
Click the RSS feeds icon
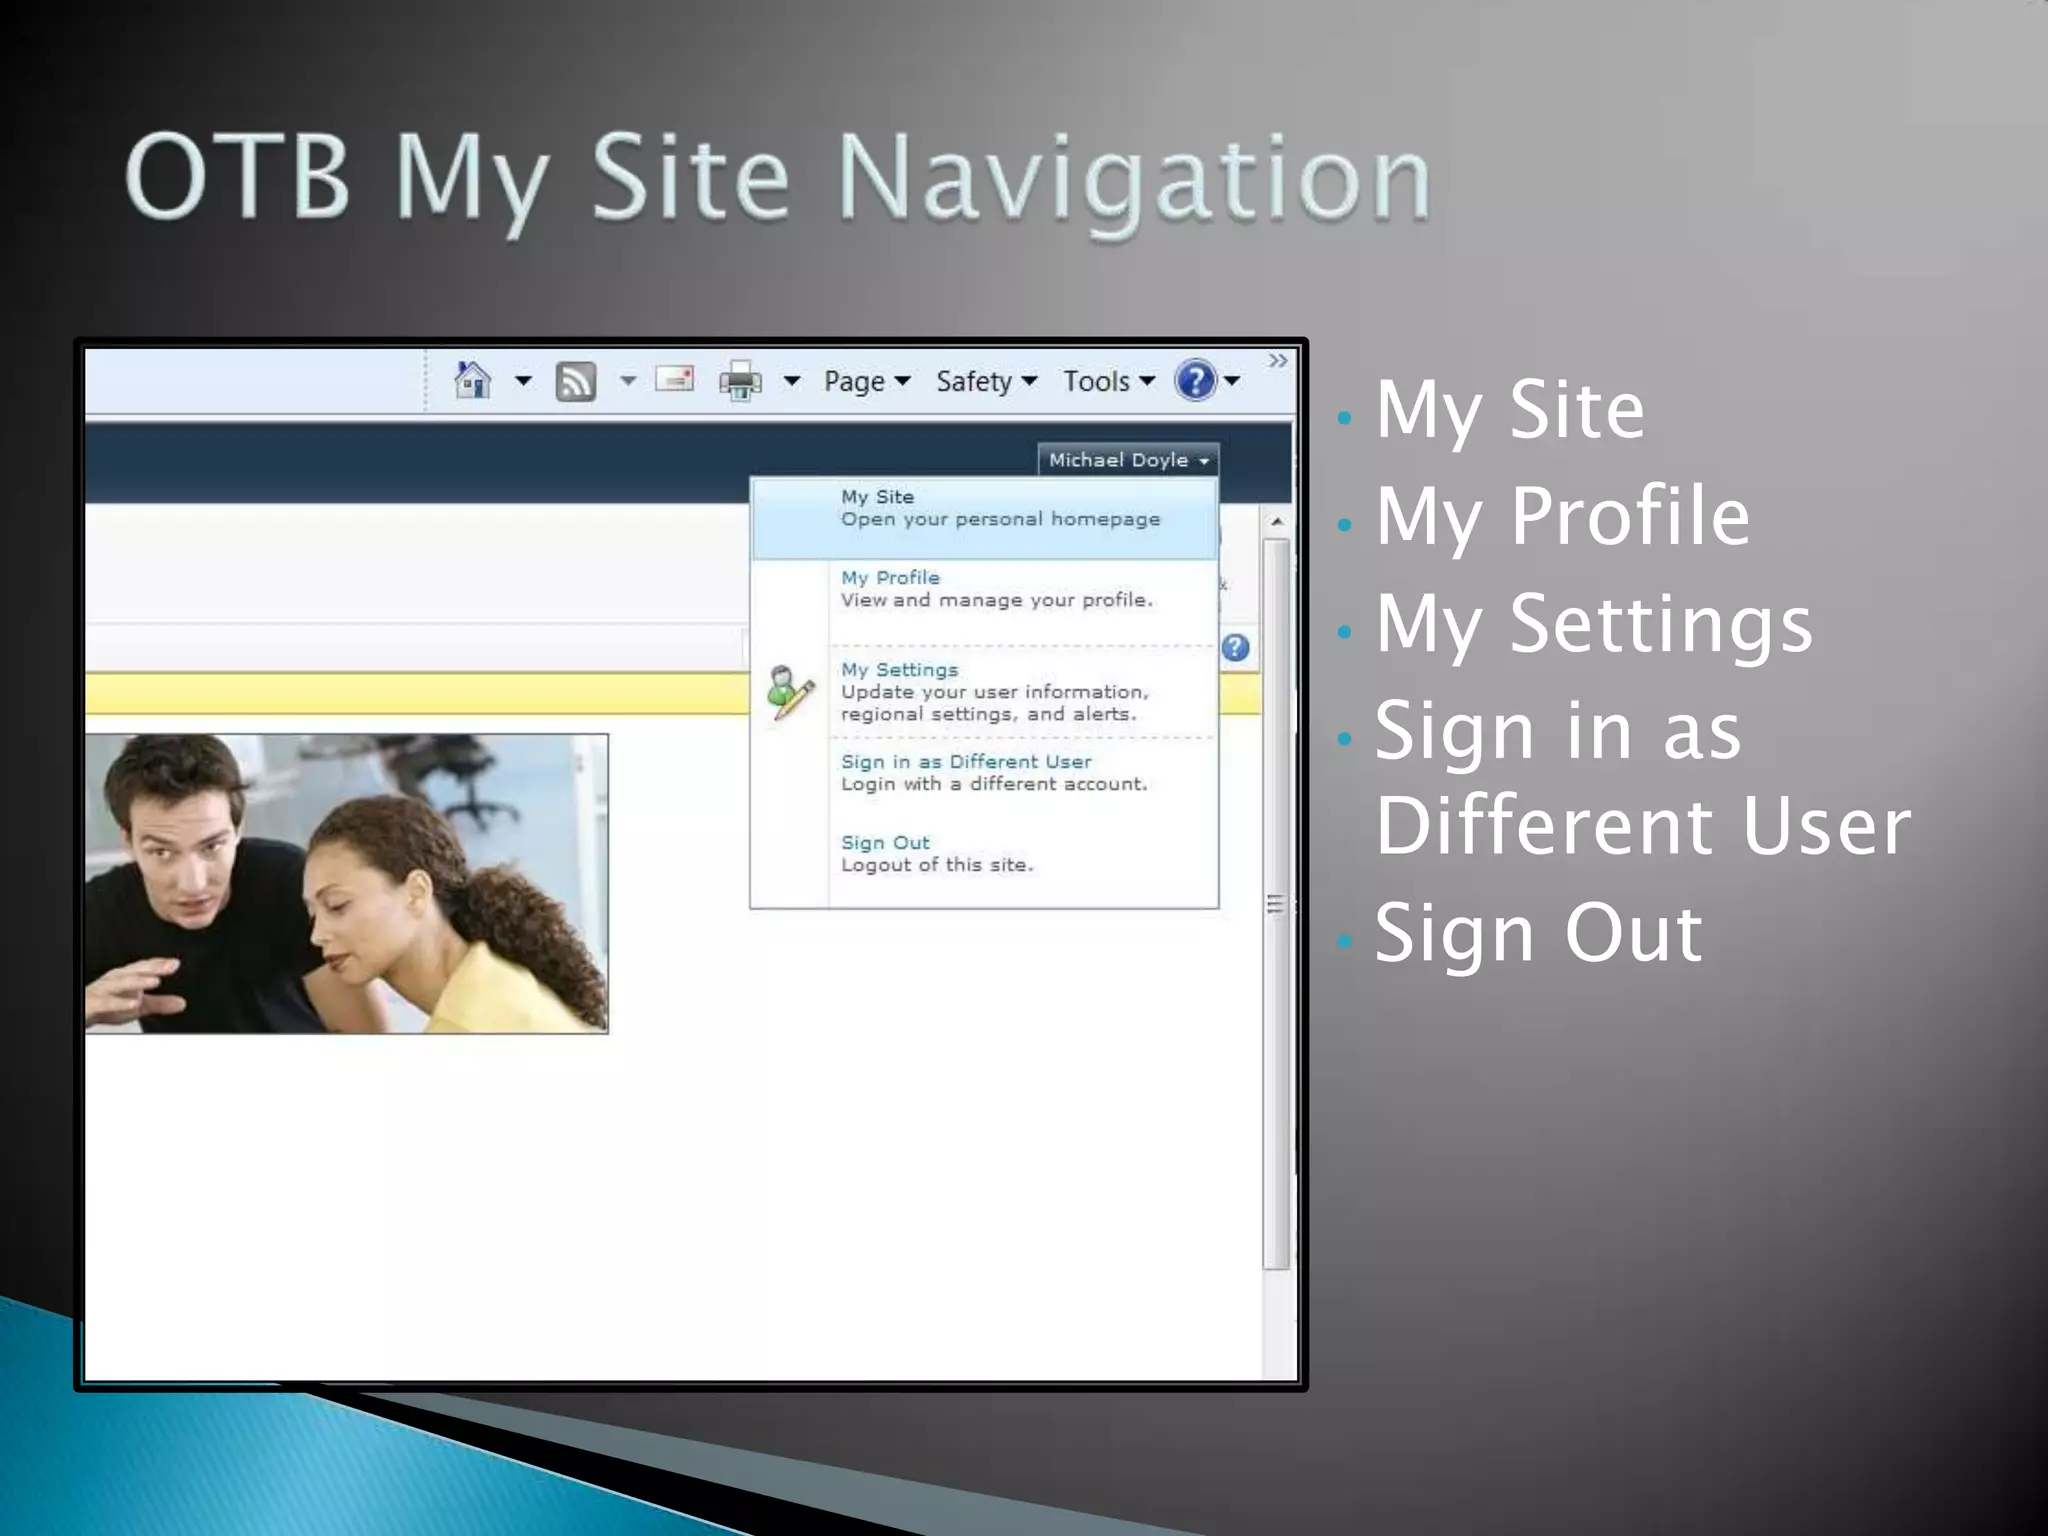575,381
